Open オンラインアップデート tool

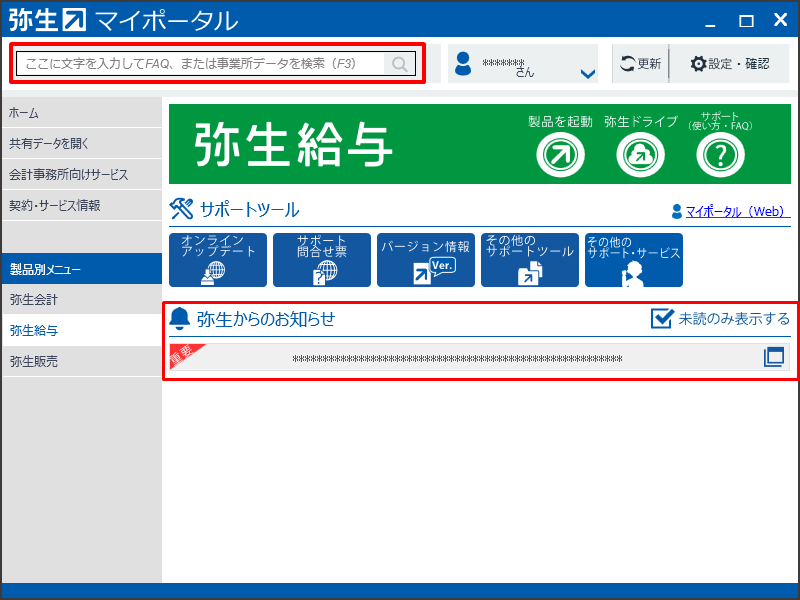pyautogui.click(x=218, y=260)
